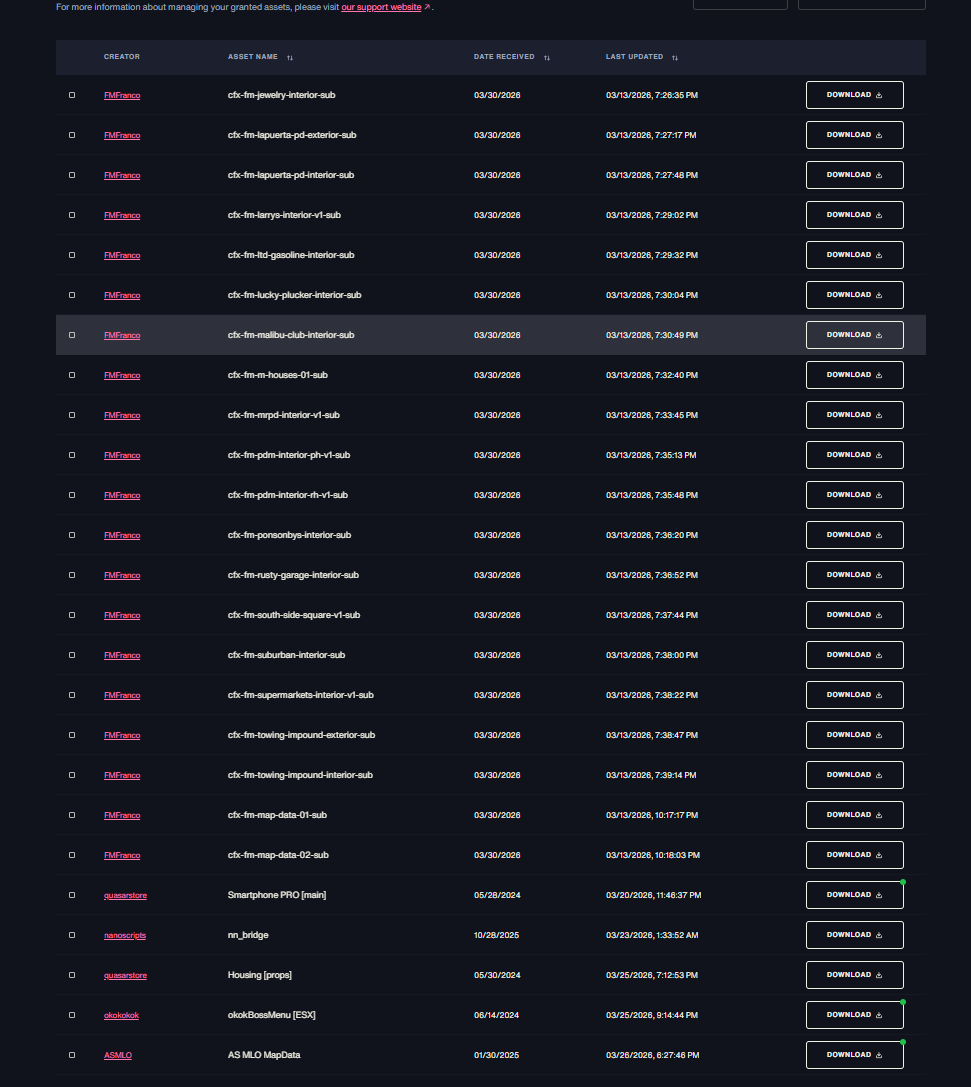Viewport: 971px width, 1087px height.
Task: Click timestamp 03/26/2026, 6:27:46 PM
Action: tap(652, 1055)
